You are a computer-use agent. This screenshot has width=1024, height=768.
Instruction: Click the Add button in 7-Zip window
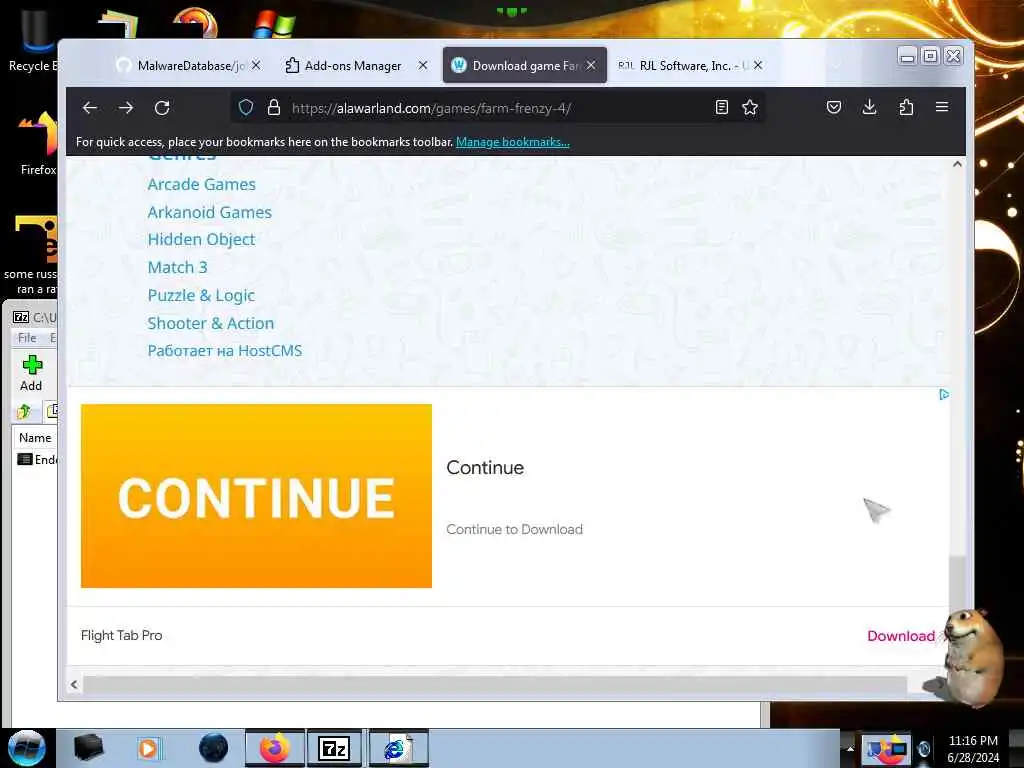point(31,374)
